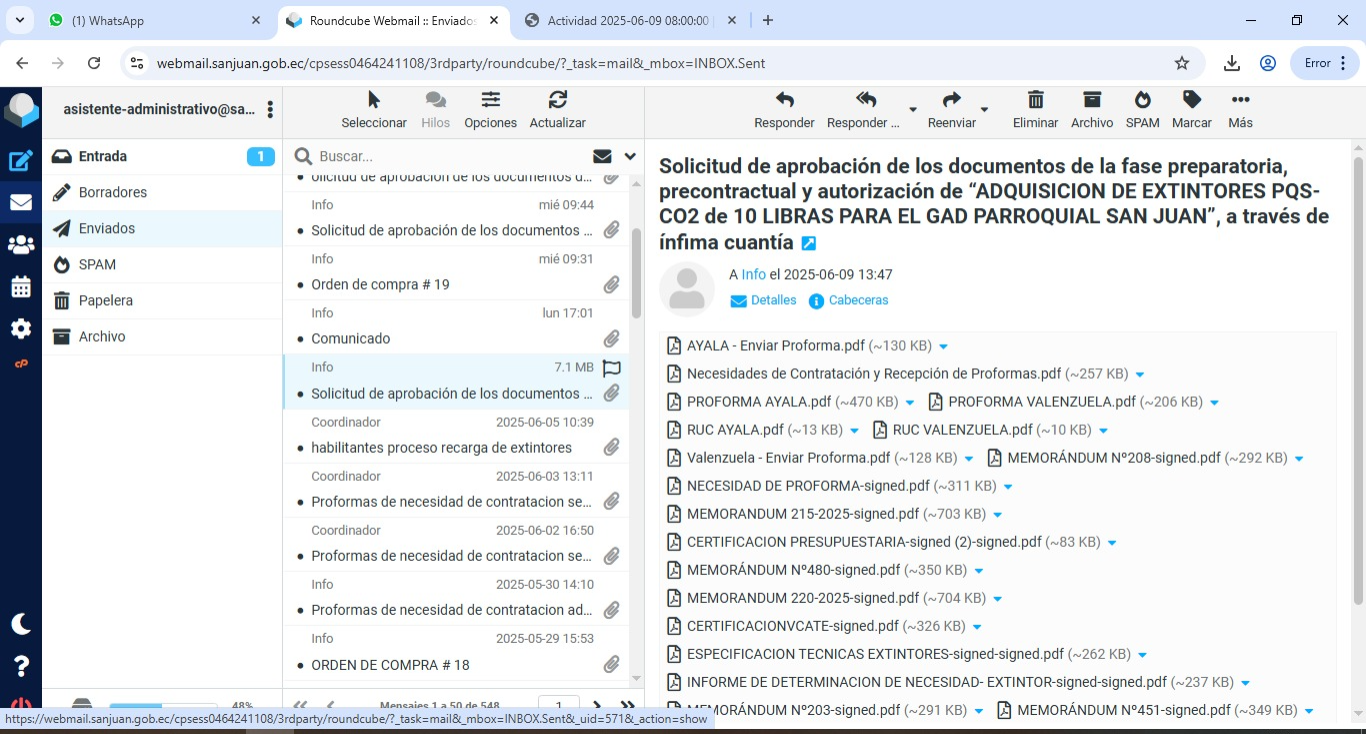Open the Borradores folder
Viewport: 1366px width, 734px height.
[x=113, y=192]
